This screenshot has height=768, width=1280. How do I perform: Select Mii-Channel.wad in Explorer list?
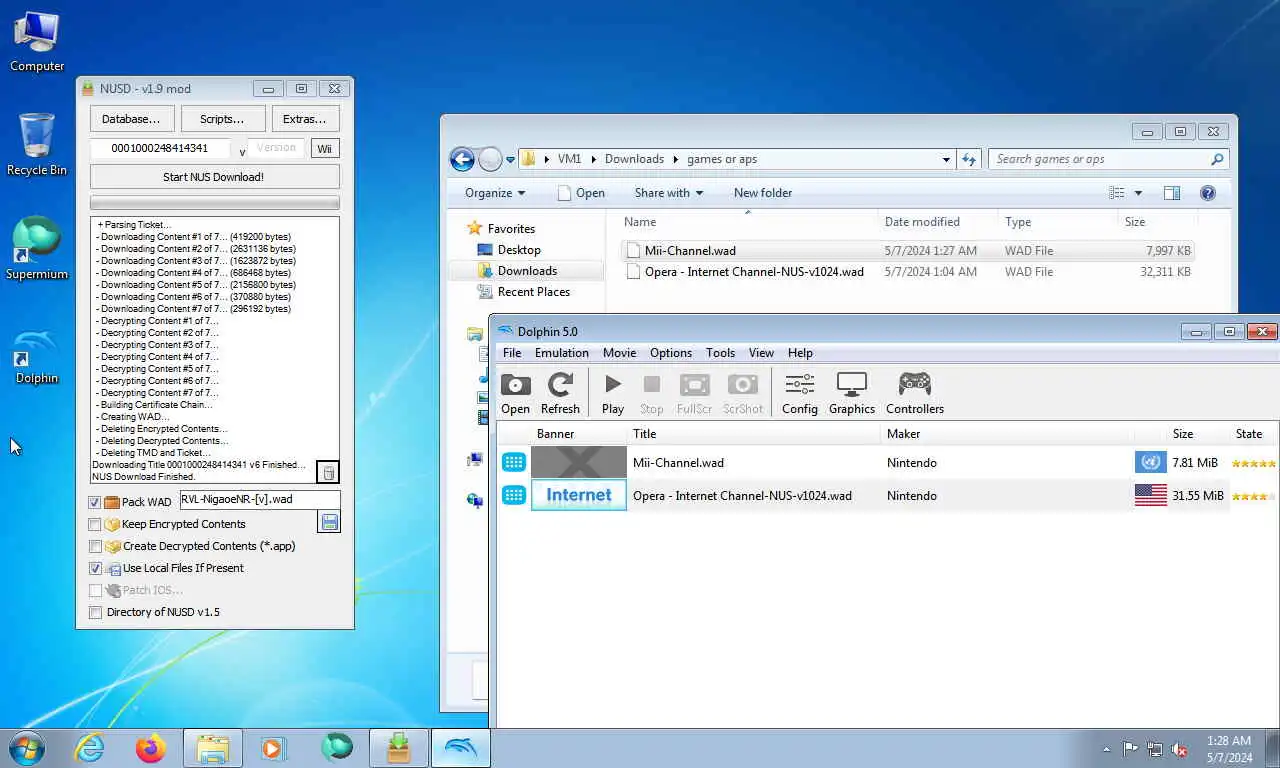907,251
